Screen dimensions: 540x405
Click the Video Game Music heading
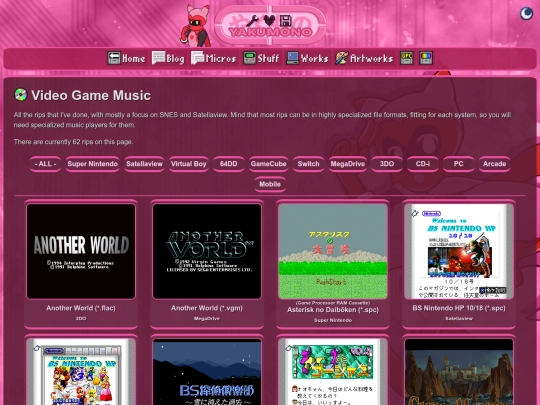point(91,95)
